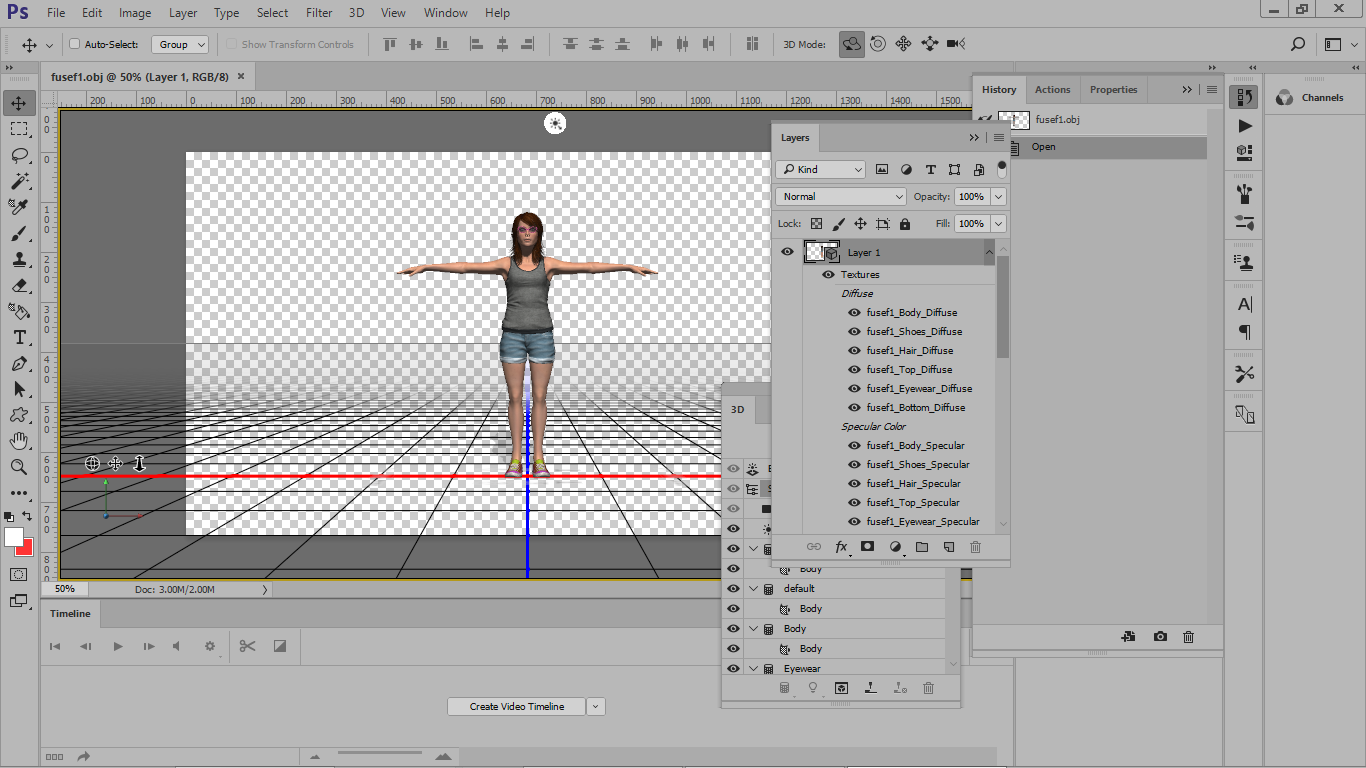Open the search magnifier in options bar
Viewport: 1366px width, 768px height.
[1298, 44]
